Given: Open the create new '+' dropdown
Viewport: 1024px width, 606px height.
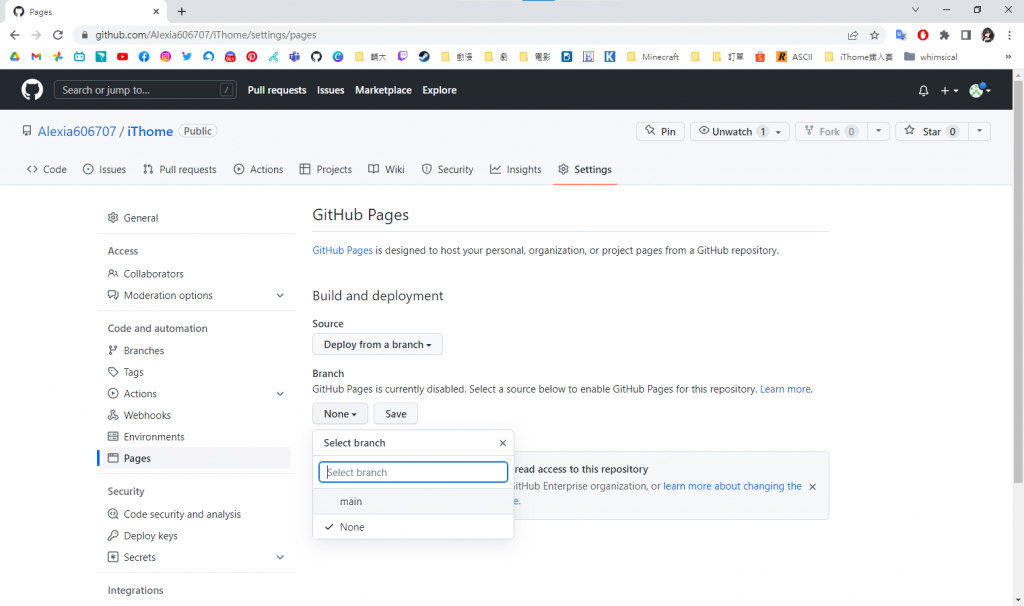Looking at the screenshot, I should [949, 91].
